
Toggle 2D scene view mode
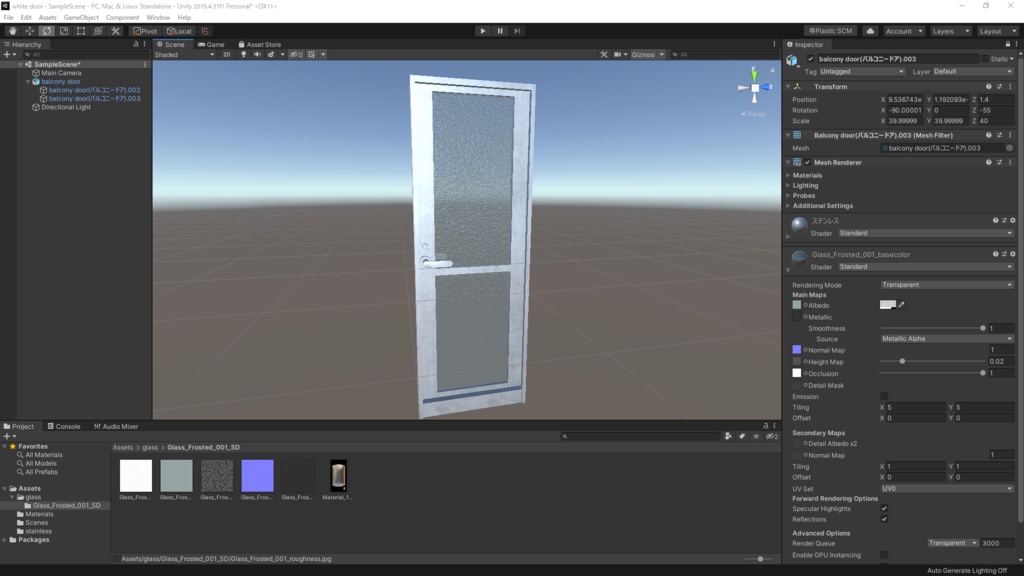(226, 55)
